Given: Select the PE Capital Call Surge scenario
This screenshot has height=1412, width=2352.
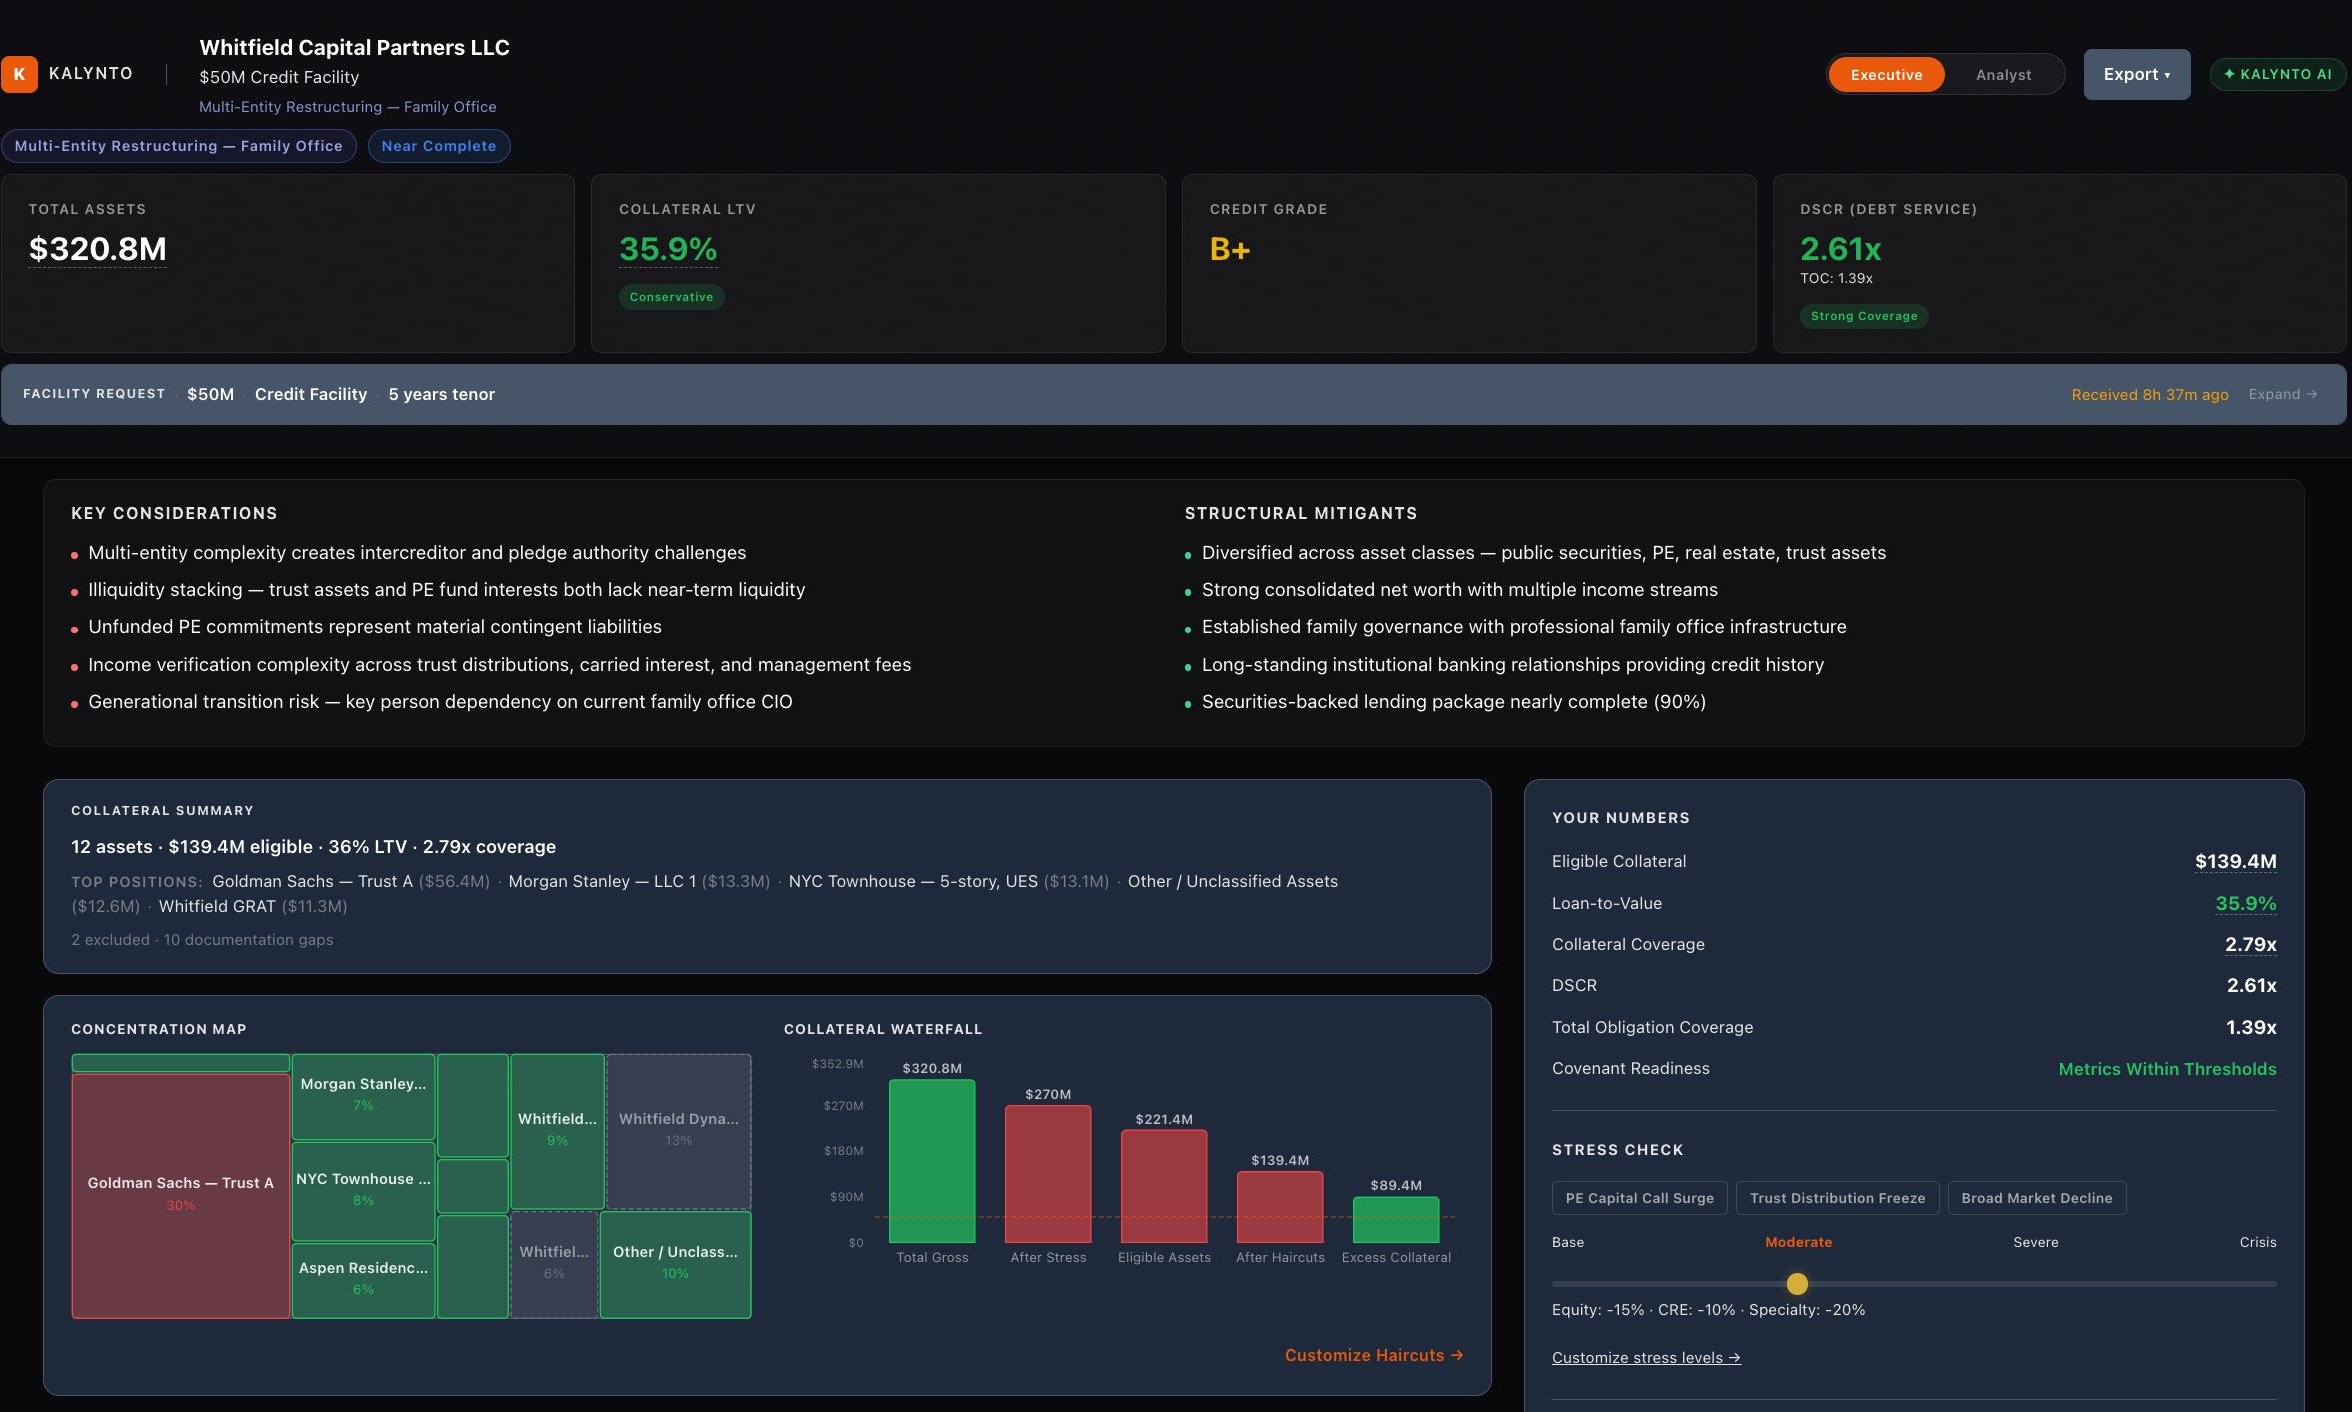Looking at the screenshot, I should click(x=1639, y=1198).
